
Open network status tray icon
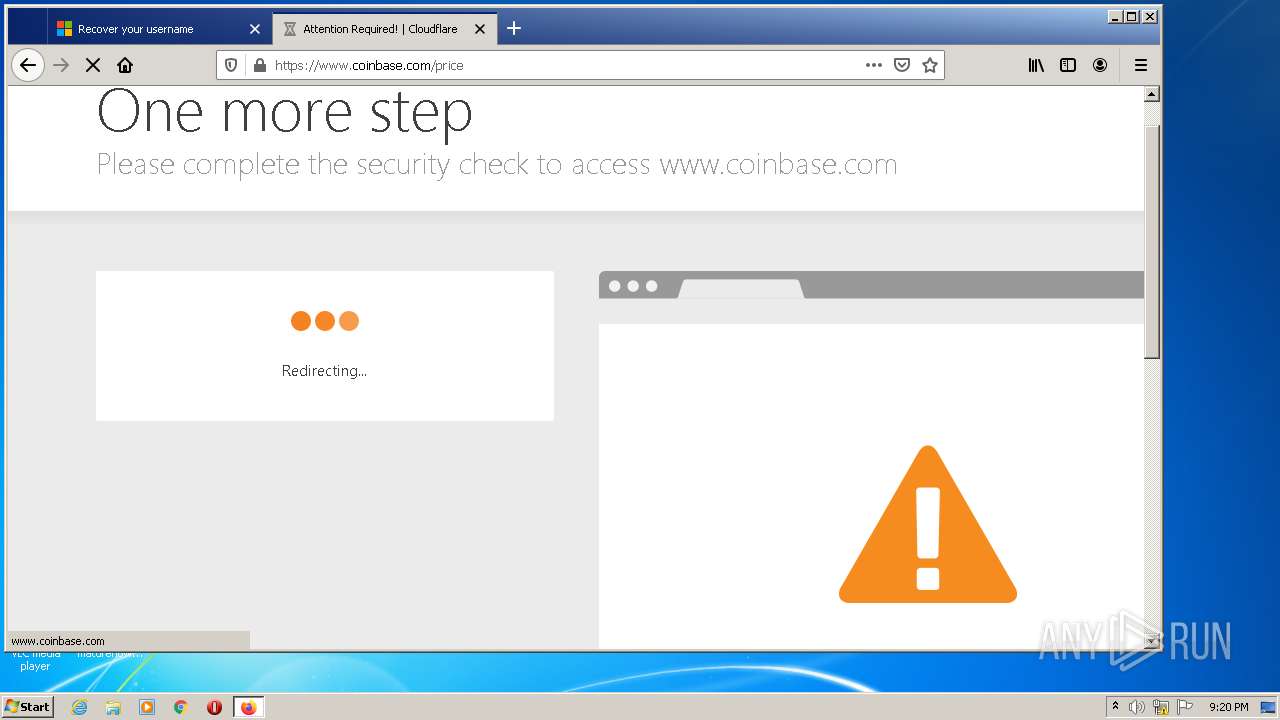1161,707
